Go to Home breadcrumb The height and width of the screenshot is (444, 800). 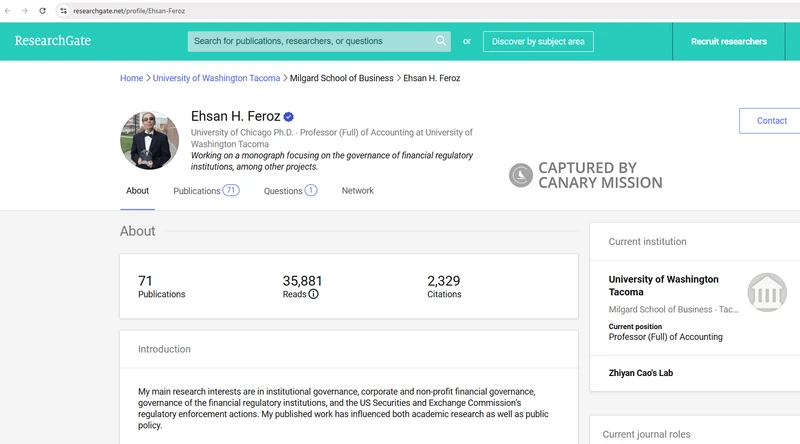[x=131, y=78]
